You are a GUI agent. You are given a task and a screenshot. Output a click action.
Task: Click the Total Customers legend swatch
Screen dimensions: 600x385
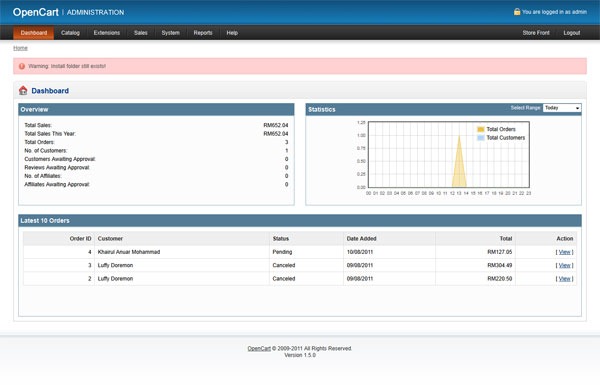pyautogui.click(x=481, y=138)
